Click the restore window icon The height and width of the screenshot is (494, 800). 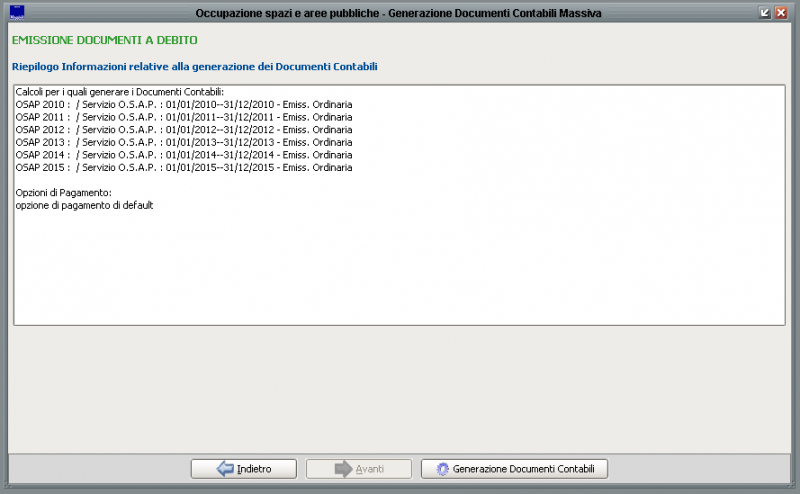pyautogui.click(x=764, y=13)
